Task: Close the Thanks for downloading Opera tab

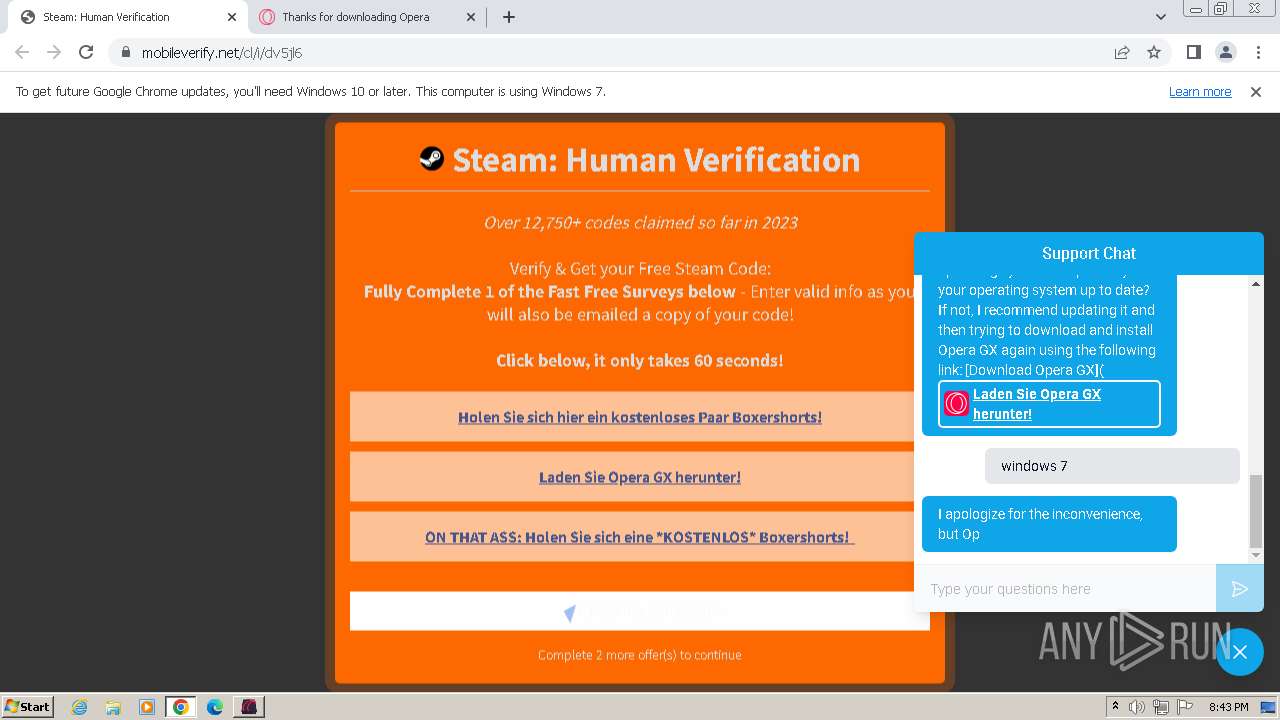Action: [x=472, y=17]
